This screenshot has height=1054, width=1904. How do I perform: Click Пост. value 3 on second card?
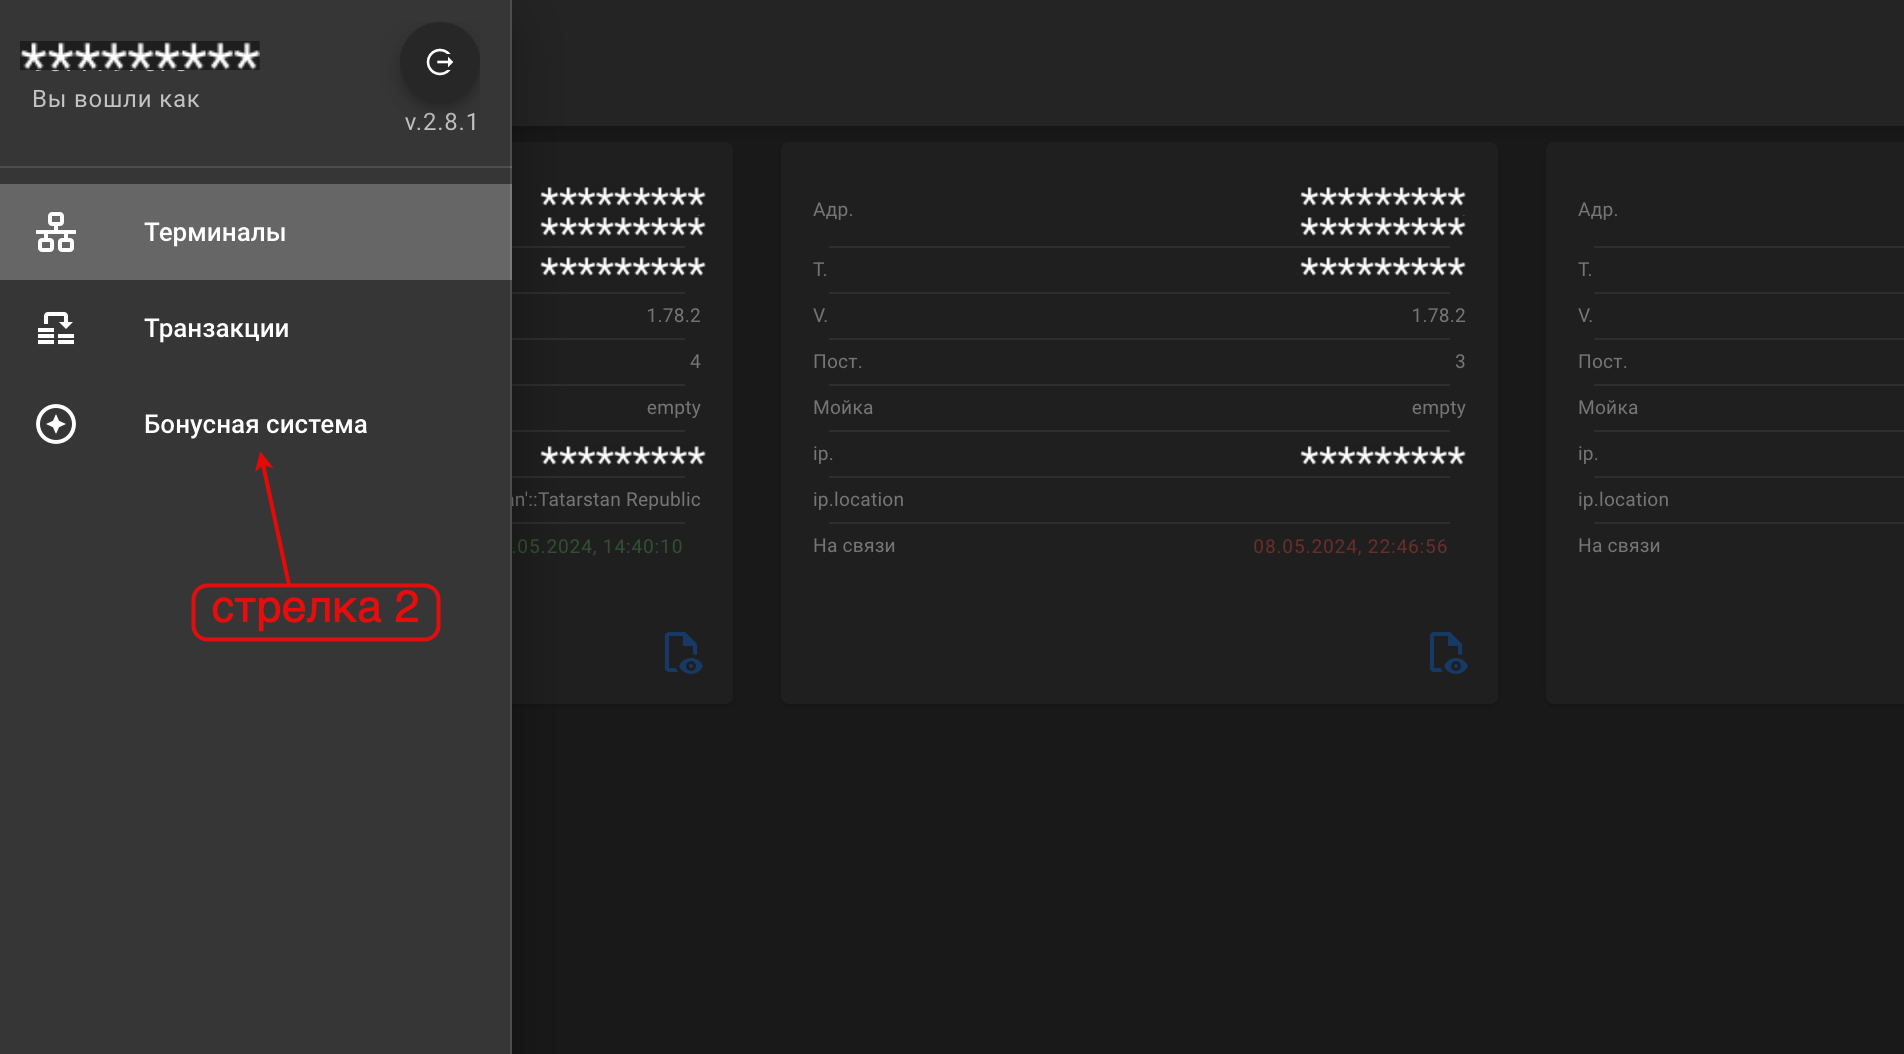point(1460,361)
